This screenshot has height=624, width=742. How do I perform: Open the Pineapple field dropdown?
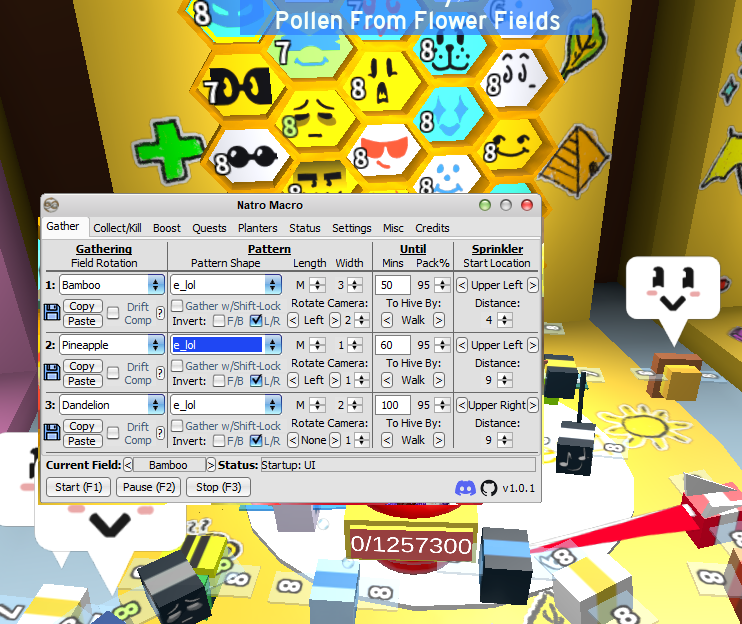pos(155,345)
